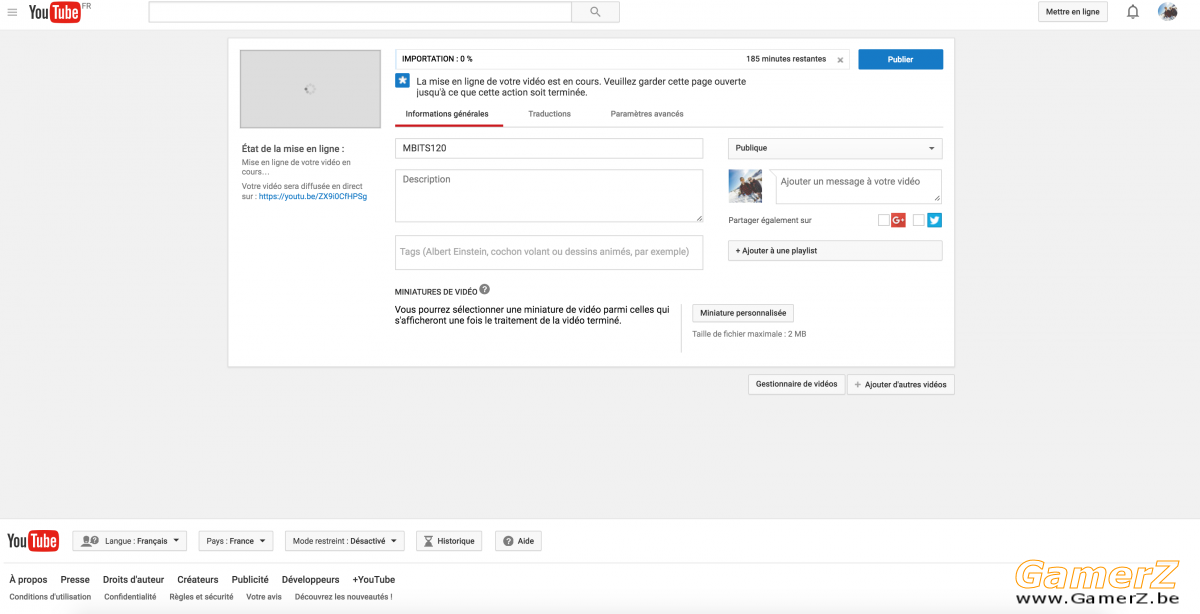Click the À propos footer link
This screenshot has width=1200, height=614.
[x=28, y=579]
